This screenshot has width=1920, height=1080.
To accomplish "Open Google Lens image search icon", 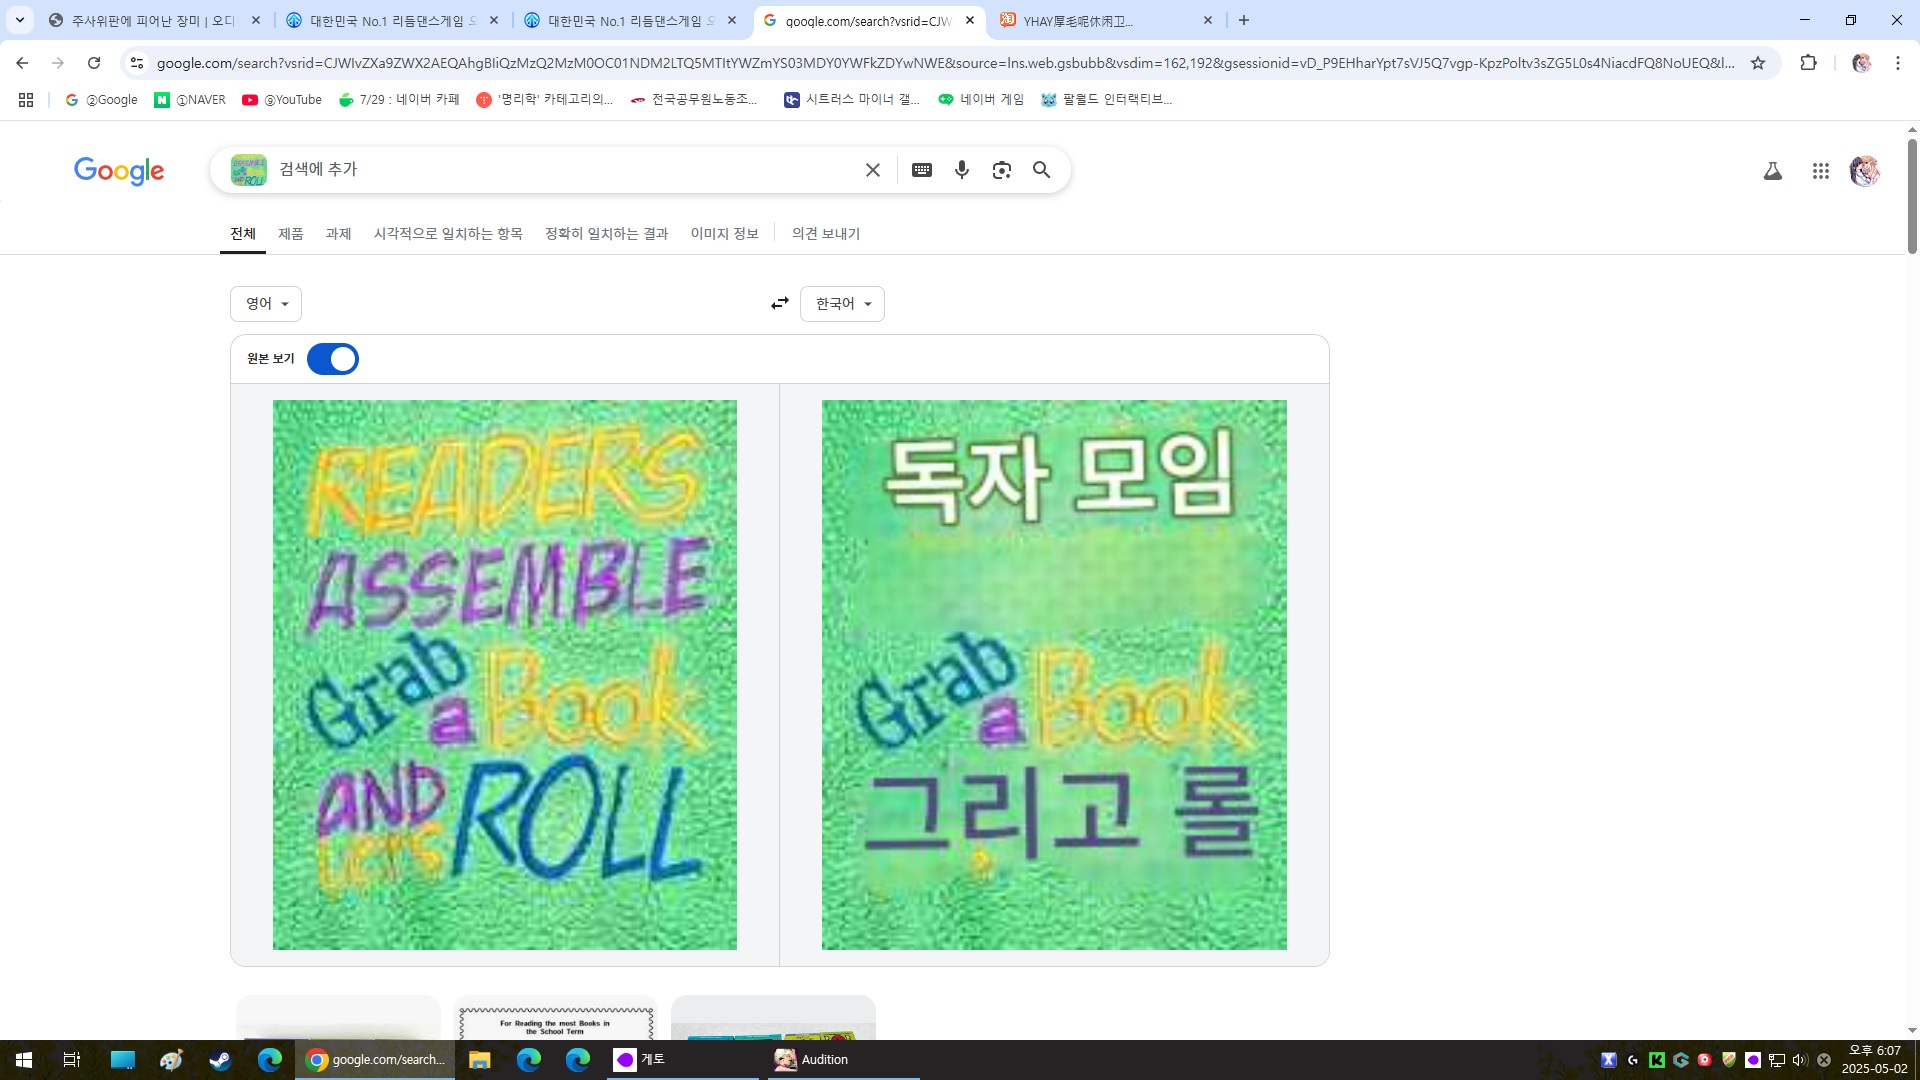I will 1002,170.
